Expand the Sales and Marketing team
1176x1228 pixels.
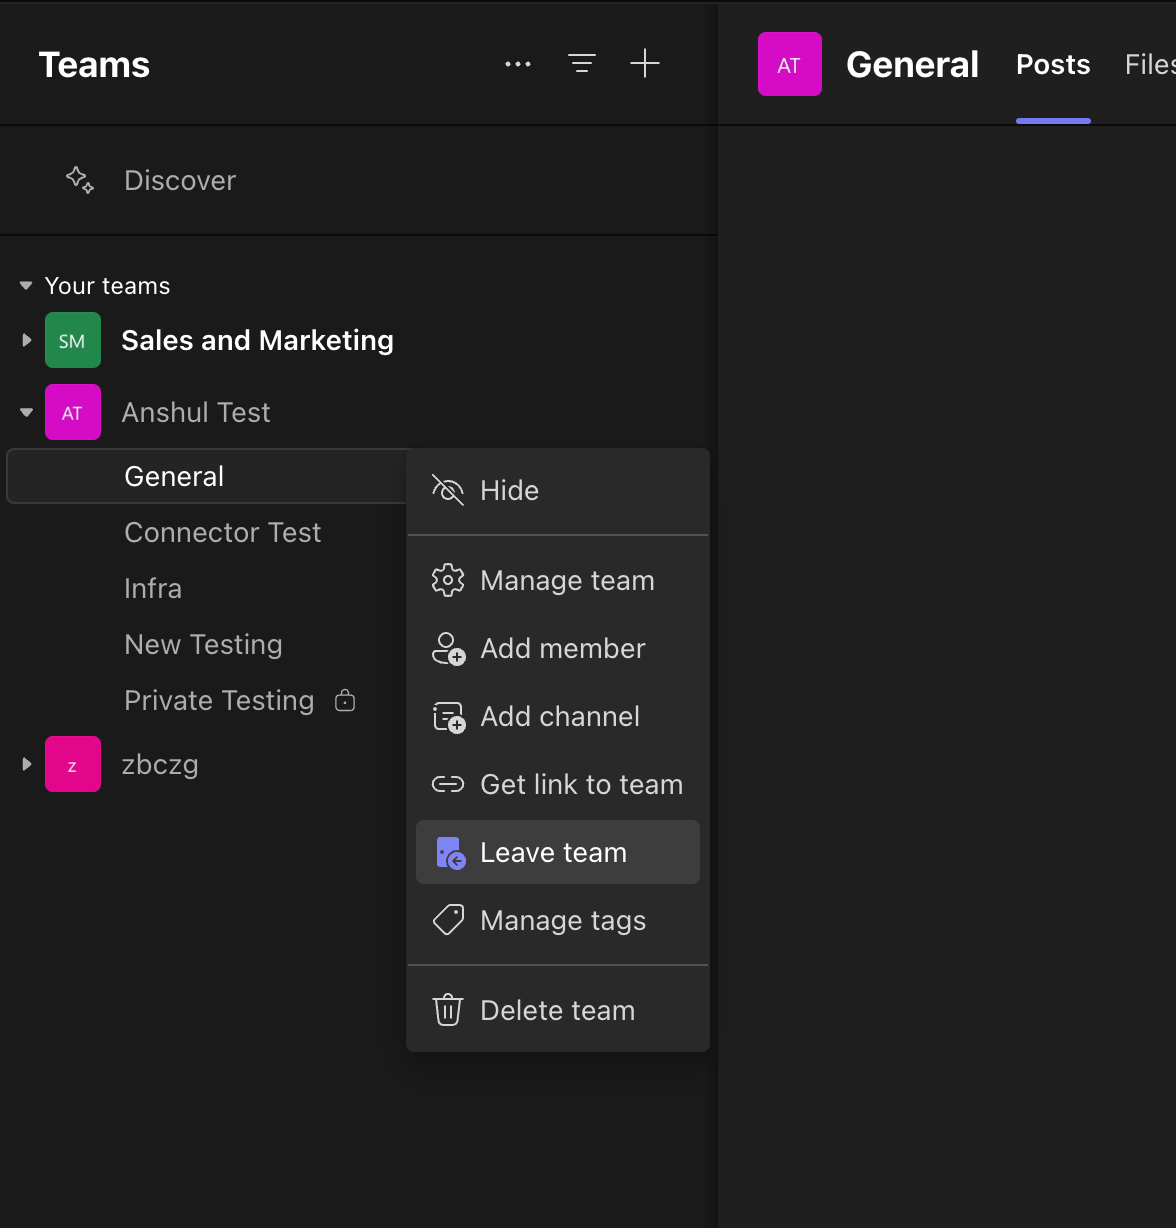27,340
